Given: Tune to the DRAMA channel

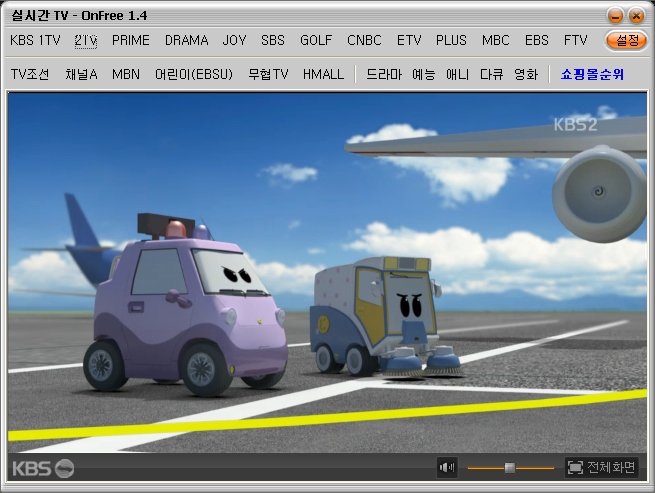Looking at the screenshot, I should coord(187,41).
